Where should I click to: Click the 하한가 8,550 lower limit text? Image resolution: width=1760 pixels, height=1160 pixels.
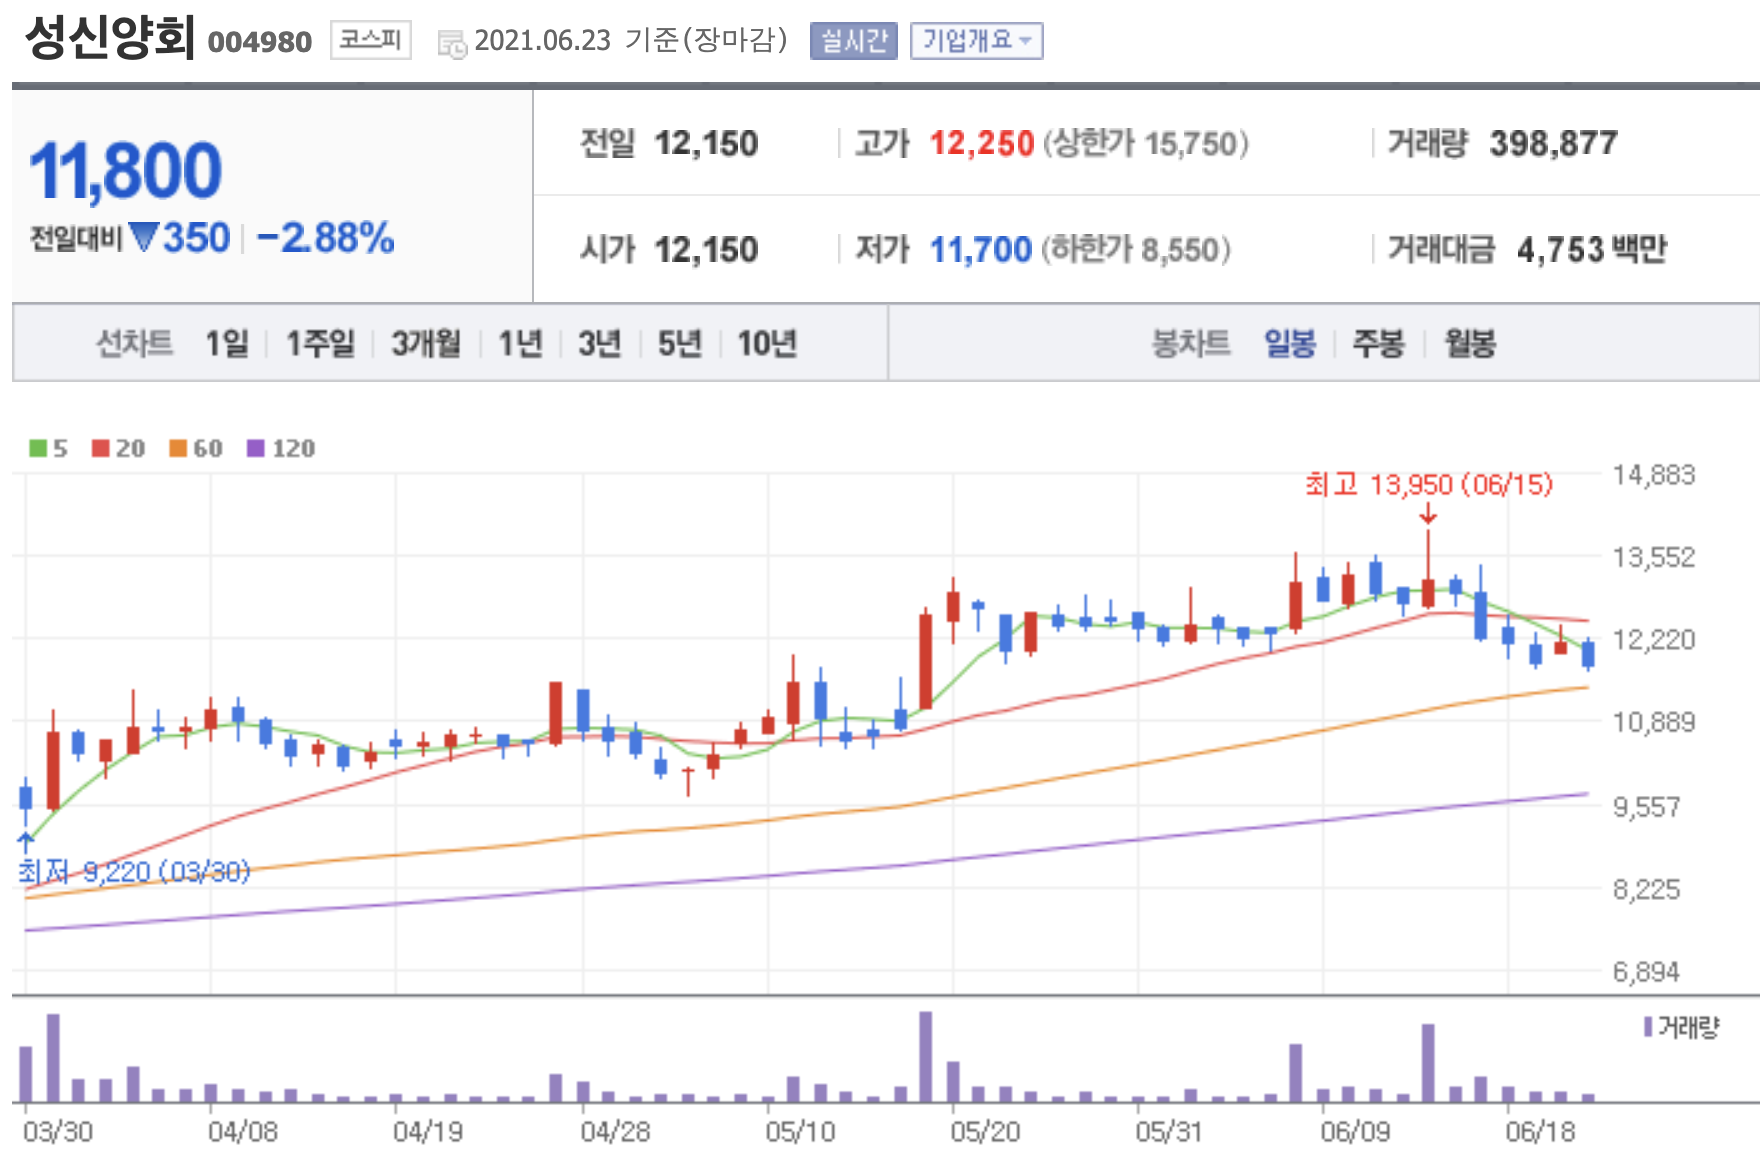tap(1136, 249)
